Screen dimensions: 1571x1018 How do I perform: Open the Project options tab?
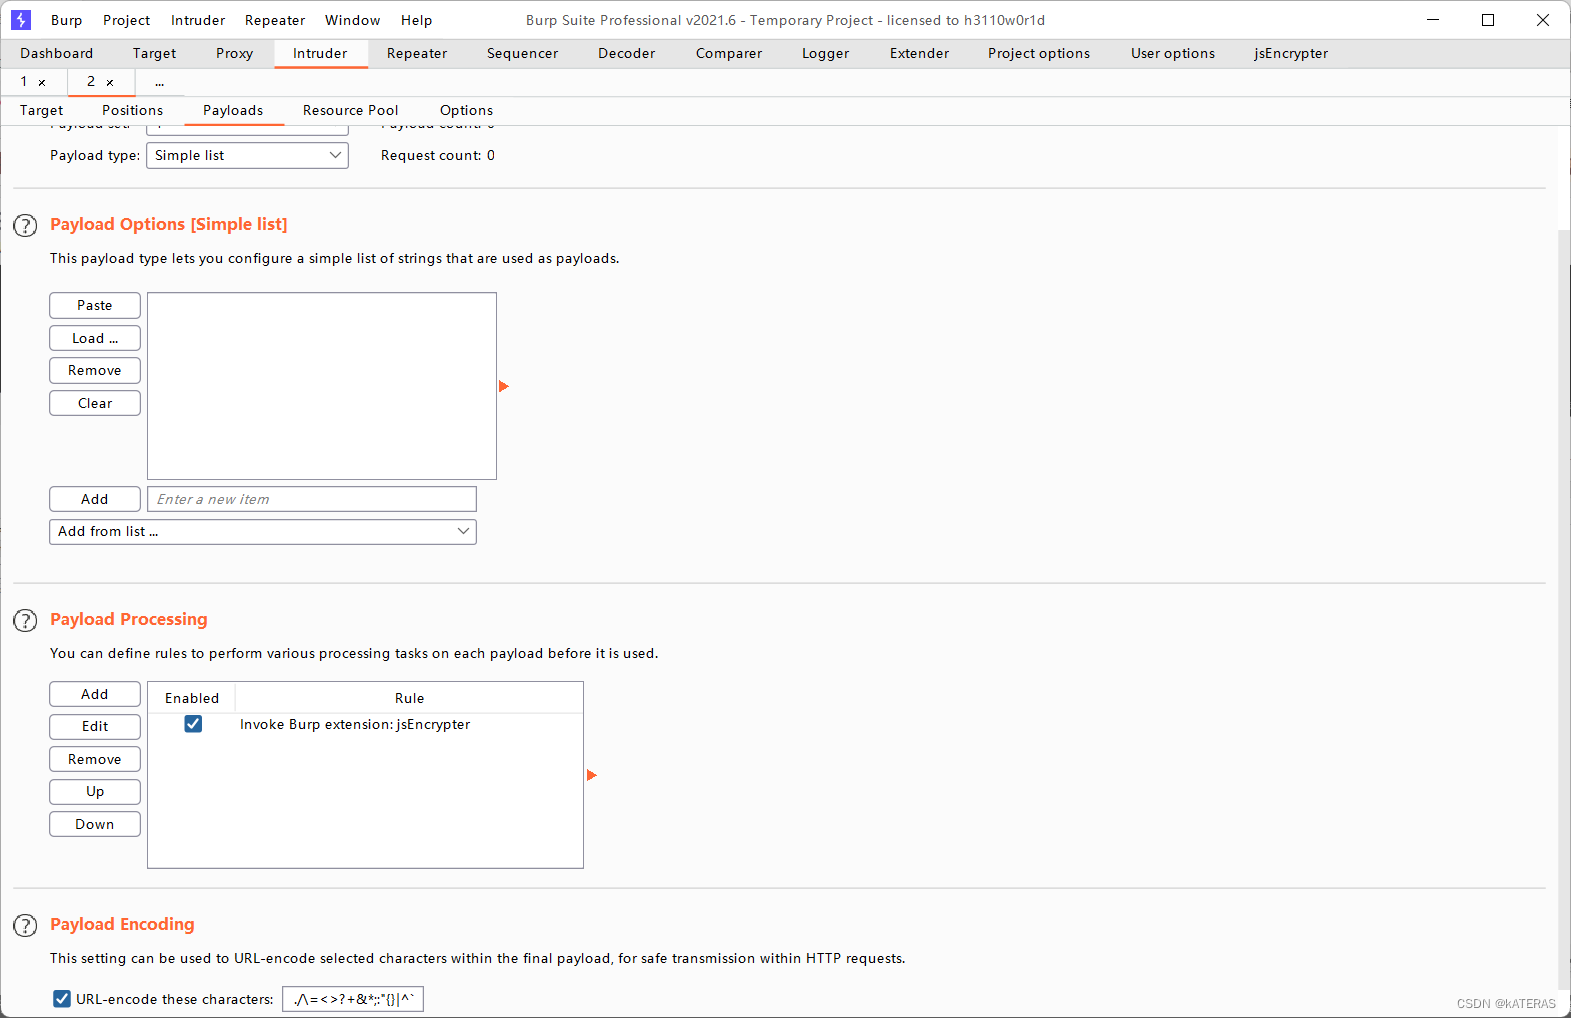click(x=1039, y=54)
